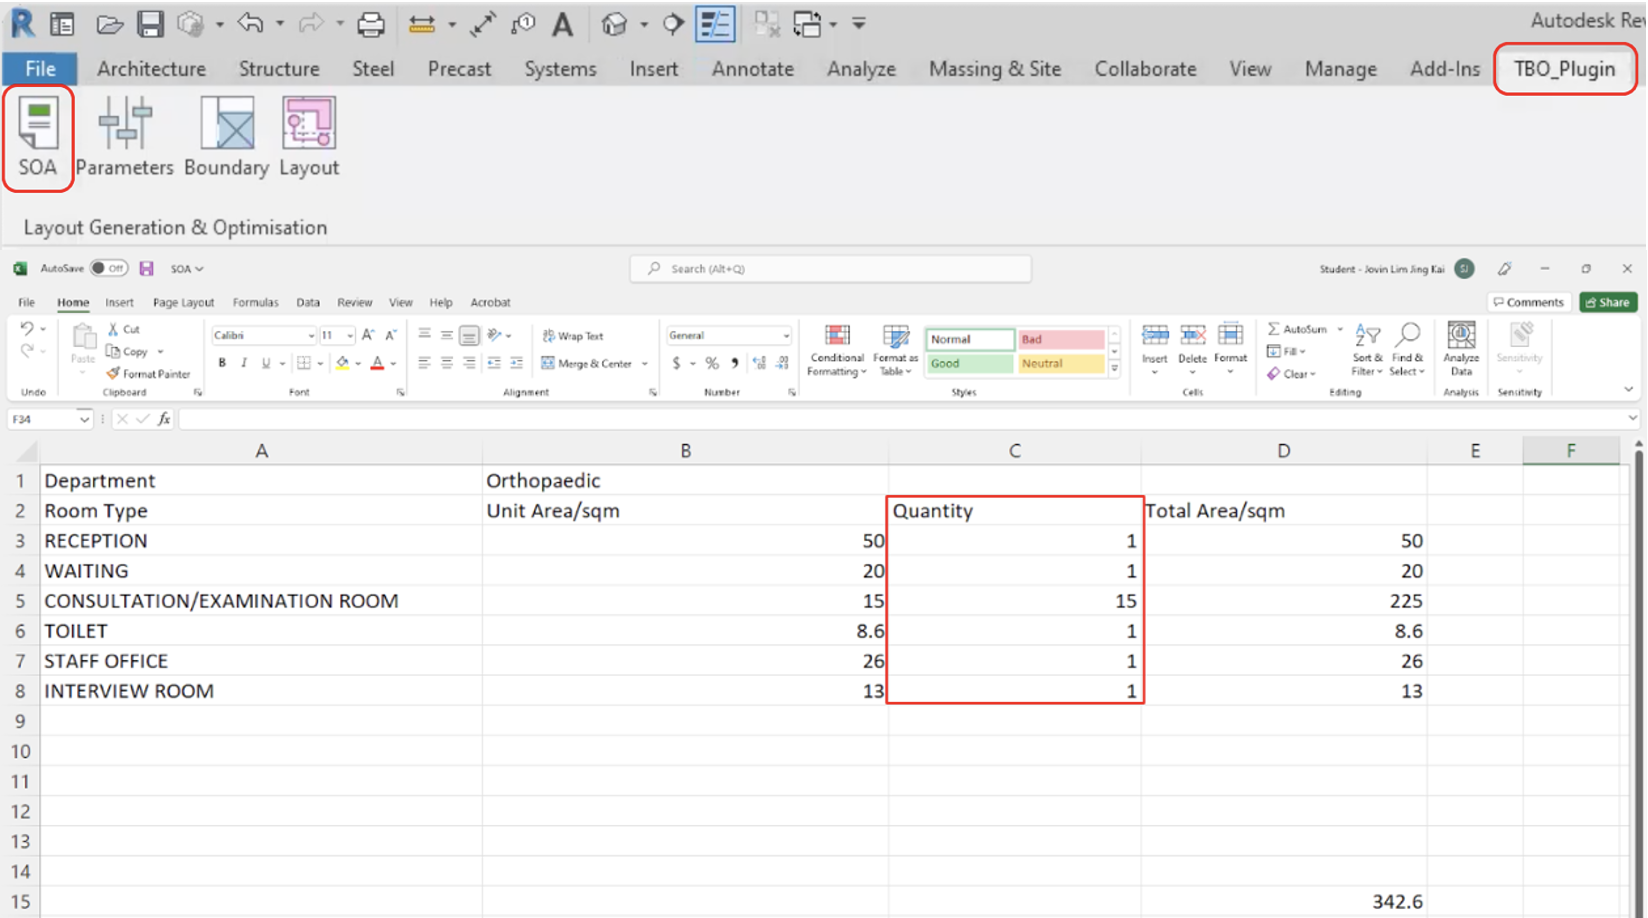Click the green Share button
The width and height of the screenshot is (1648, 918).
[x=1607, y=302]
